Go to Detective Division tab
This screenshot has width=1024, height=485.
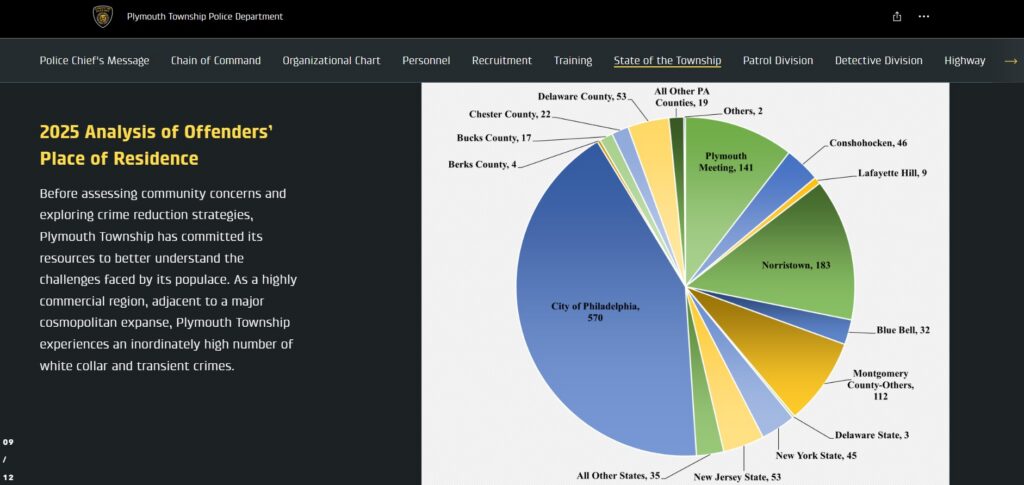(x=879, y=61)
